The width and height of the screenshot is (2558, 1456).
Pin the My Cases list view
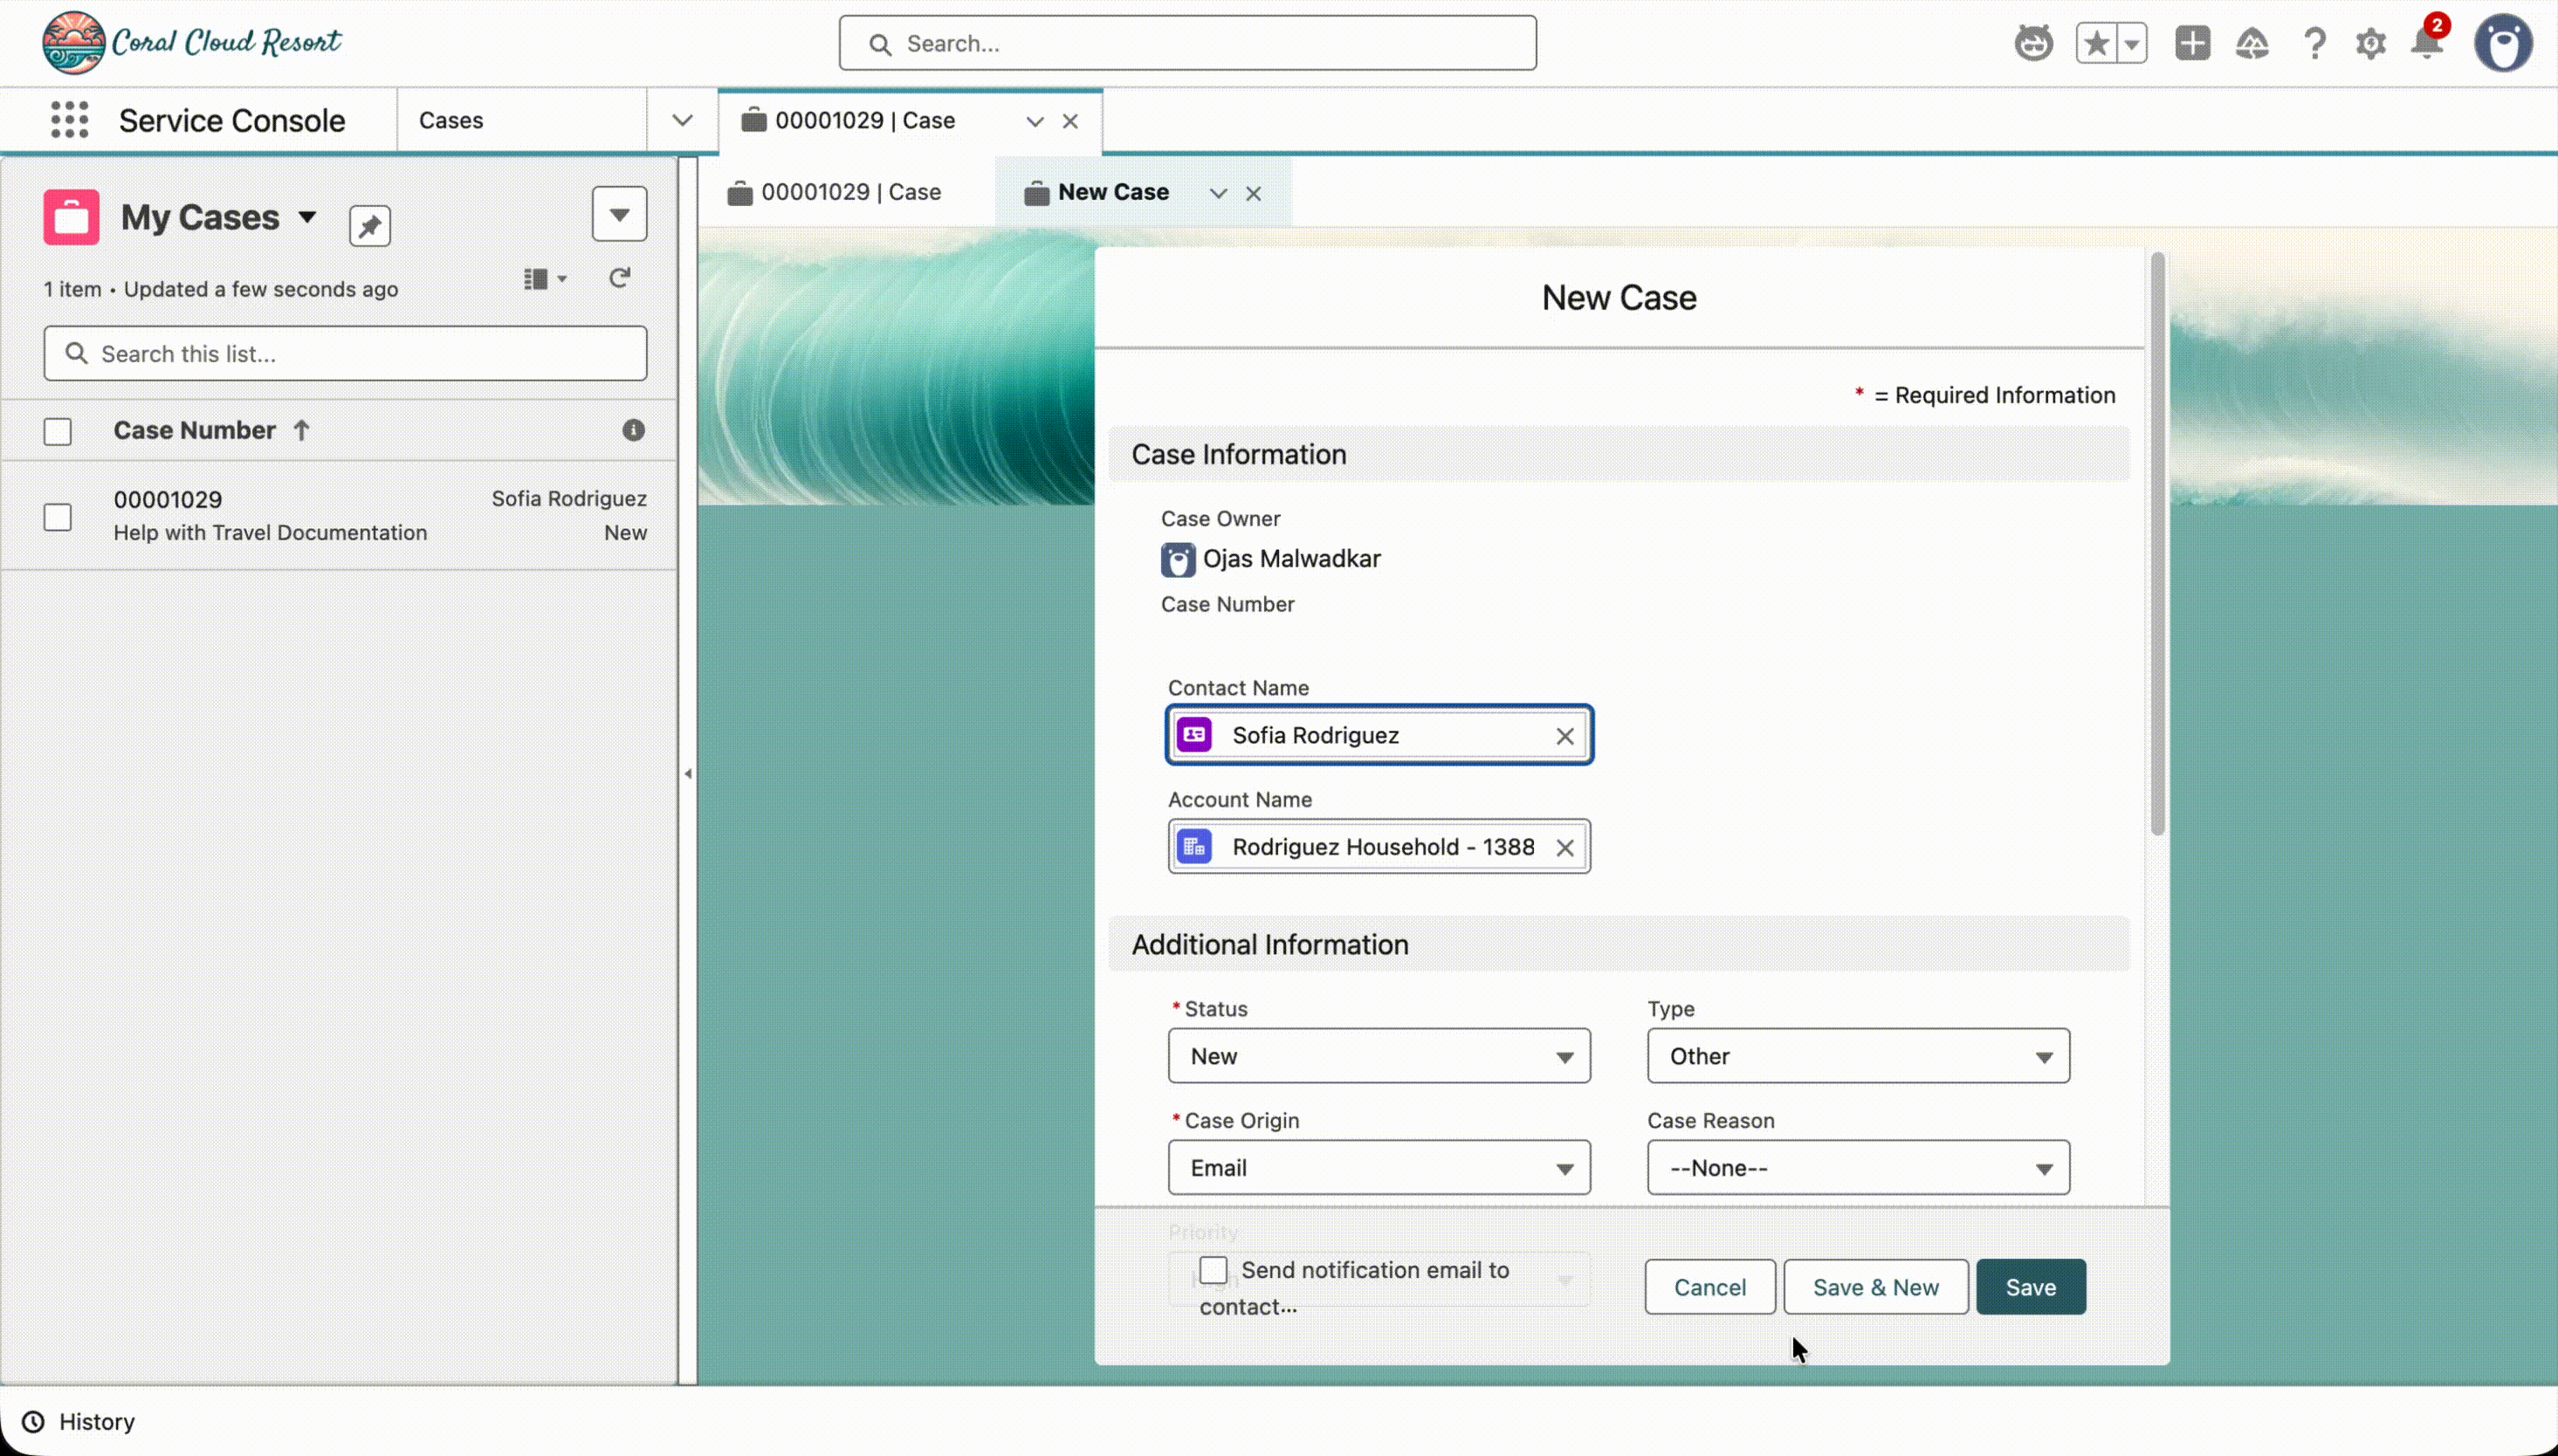[369, 225]
